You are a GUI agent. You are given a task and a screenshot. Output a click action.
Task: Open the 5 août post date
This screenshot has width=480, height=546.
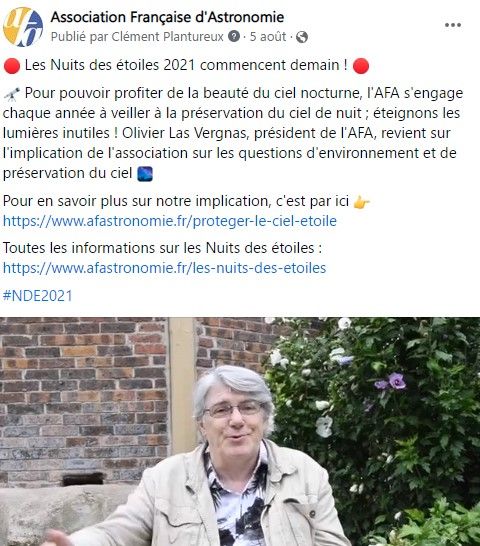268,37
